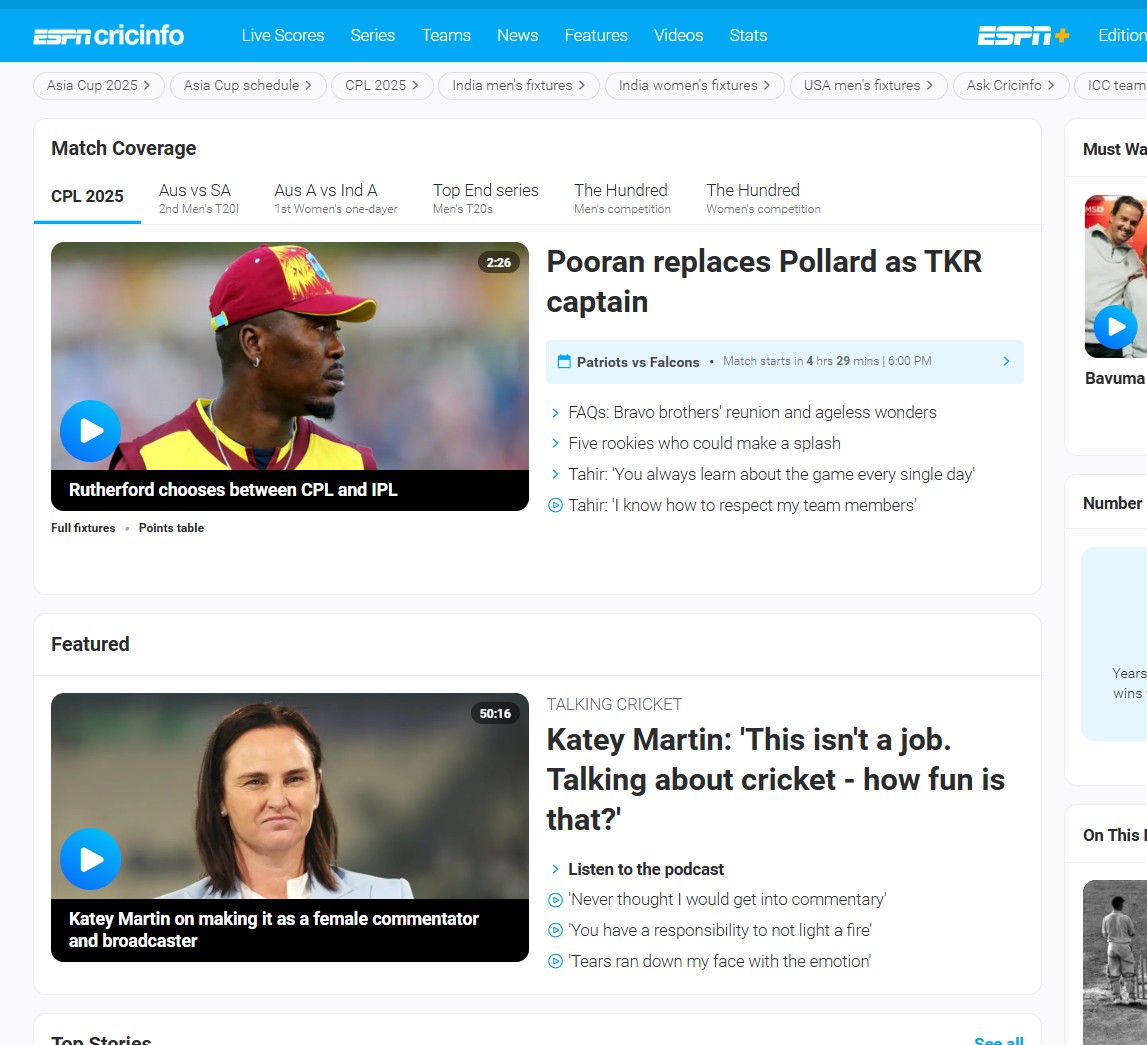
Task: Open Asia Cup schedule quick link
Action: tap(248, 86)
